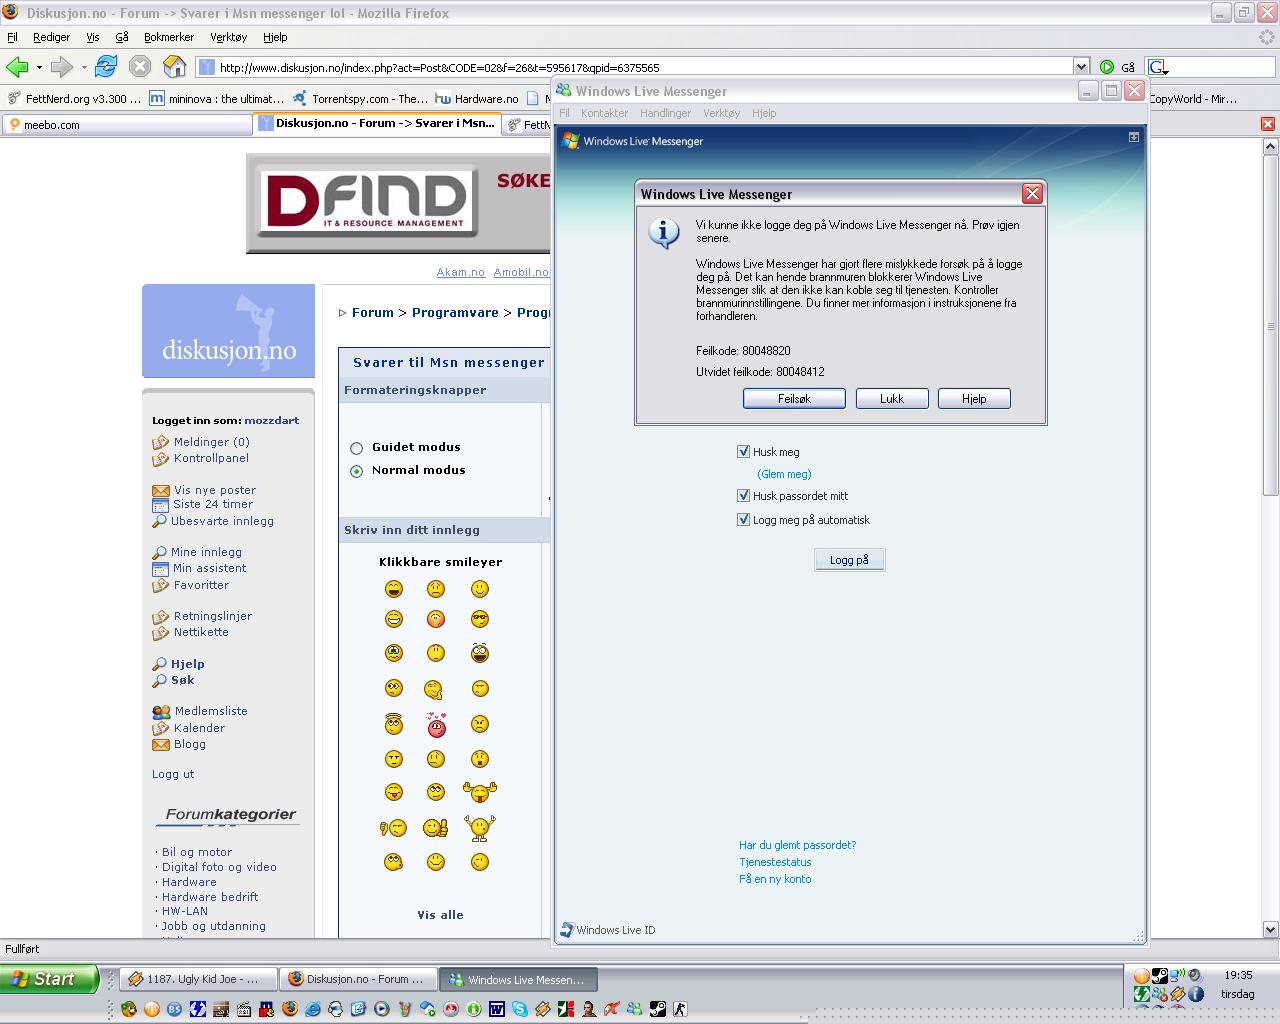Open Firefox 'Bokmerker' menu

click(x=169, y=37)
